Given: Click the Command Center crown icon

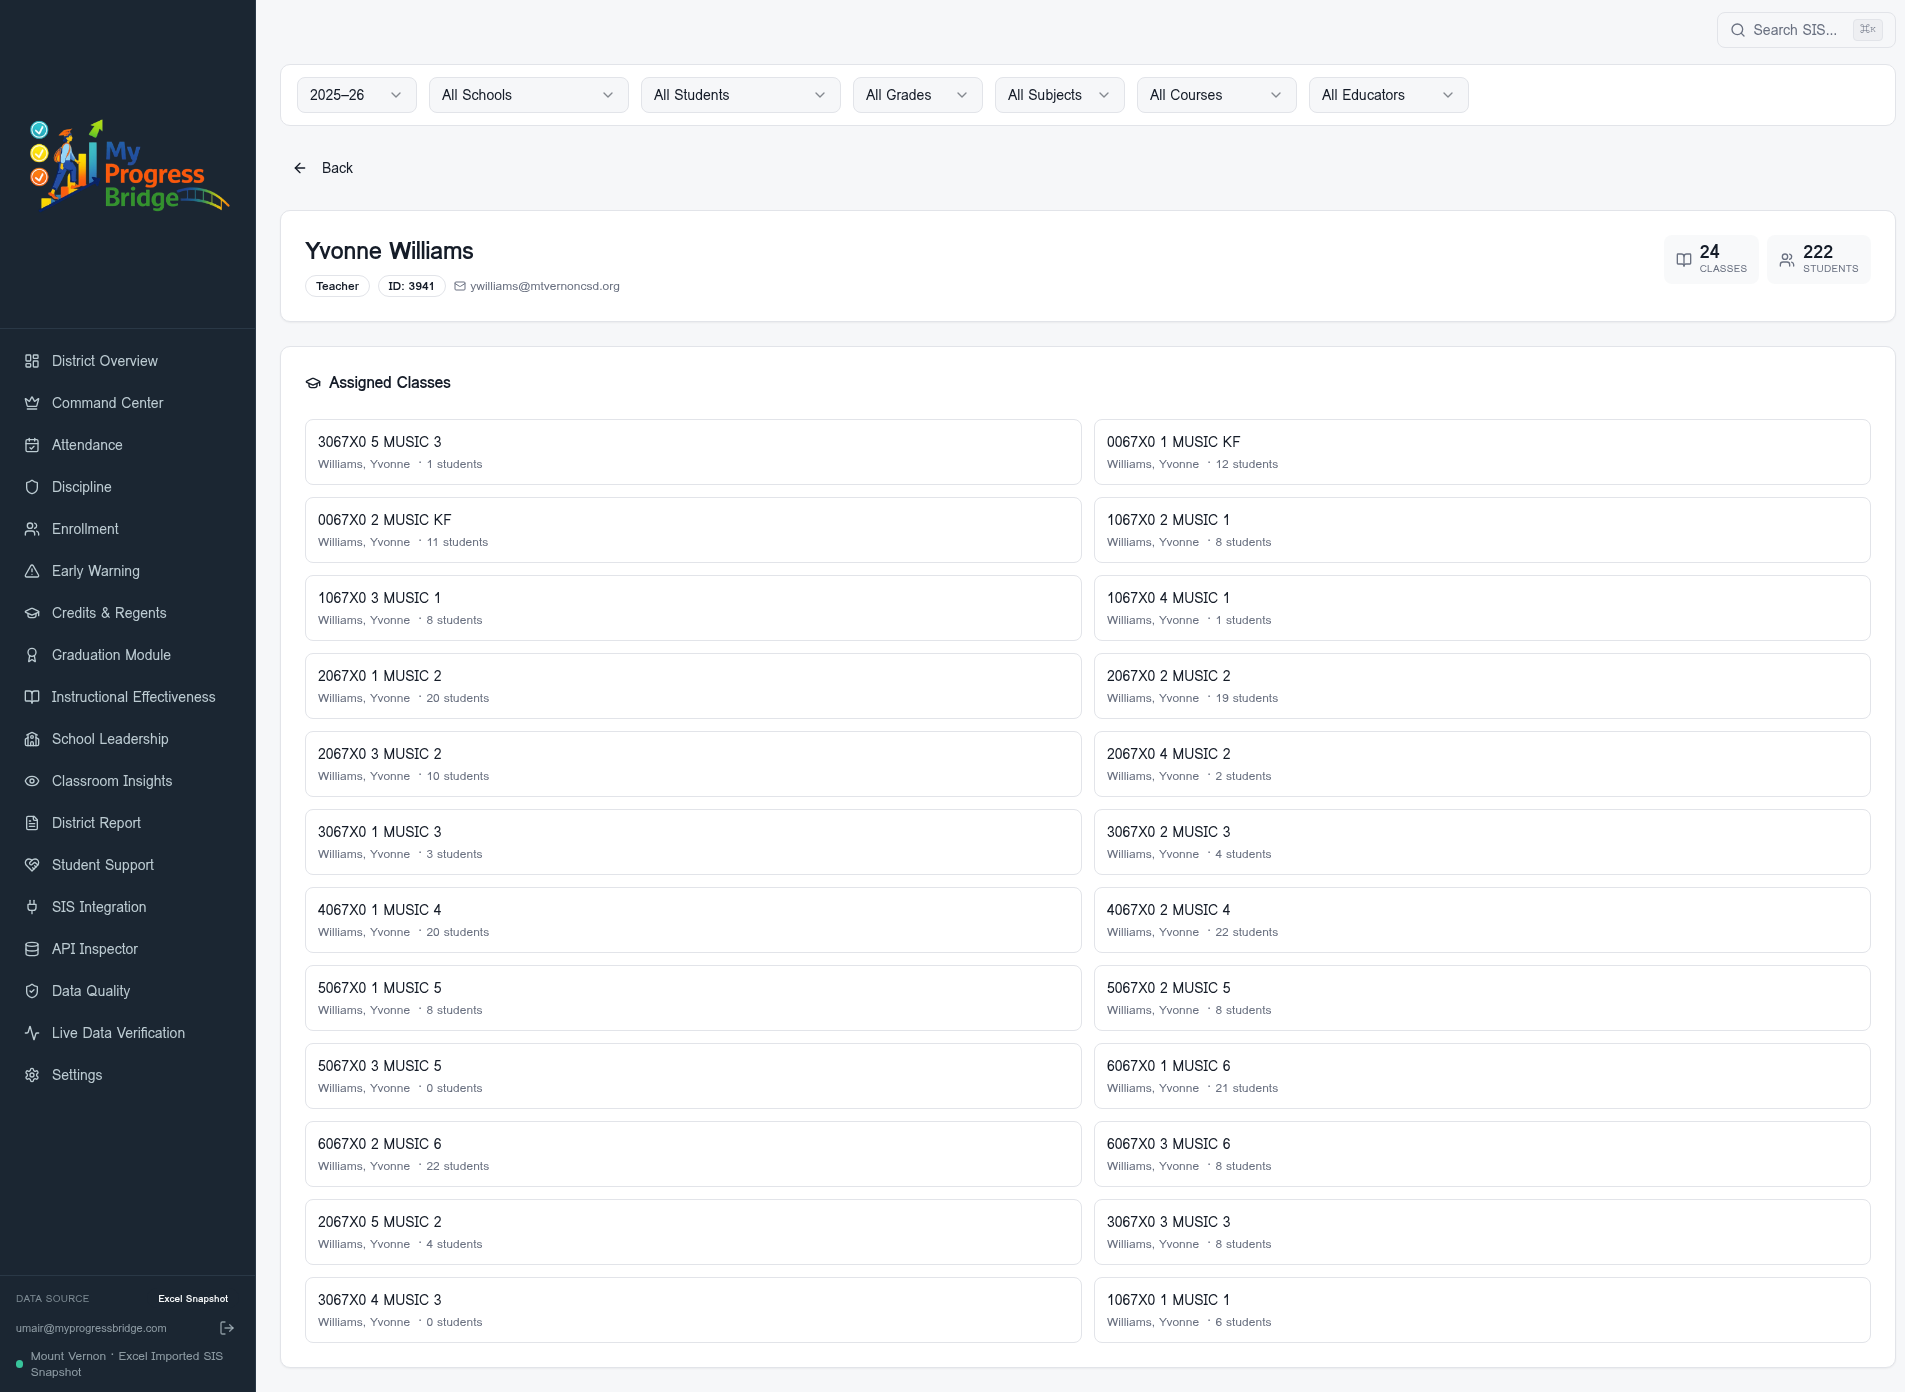Looking at the screenshot, I should pos(32,403).
